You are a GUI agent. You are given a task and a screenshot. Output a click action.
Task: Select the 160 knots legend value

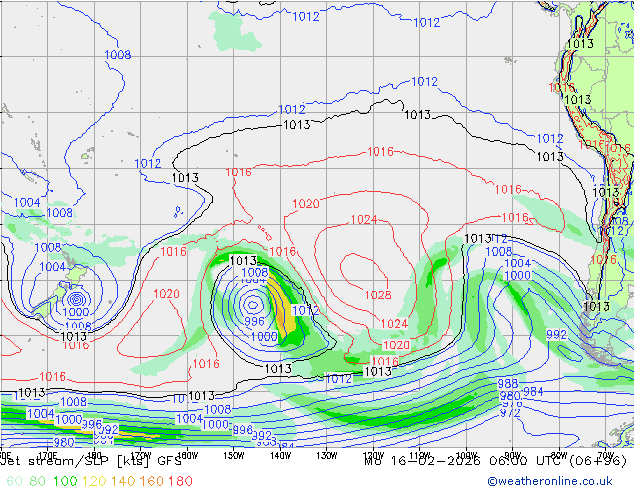point(151,481)
